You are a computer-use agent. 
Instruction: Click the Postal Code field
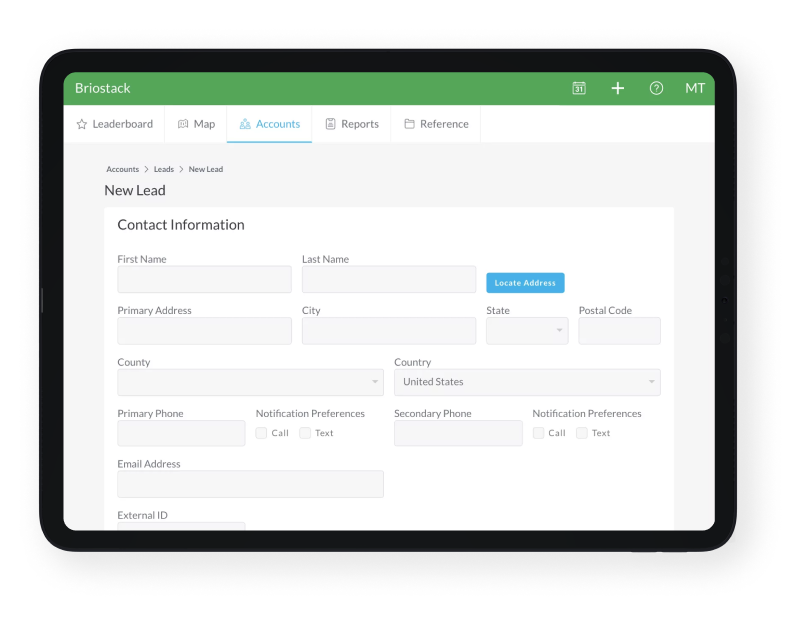tap(620, 331)
